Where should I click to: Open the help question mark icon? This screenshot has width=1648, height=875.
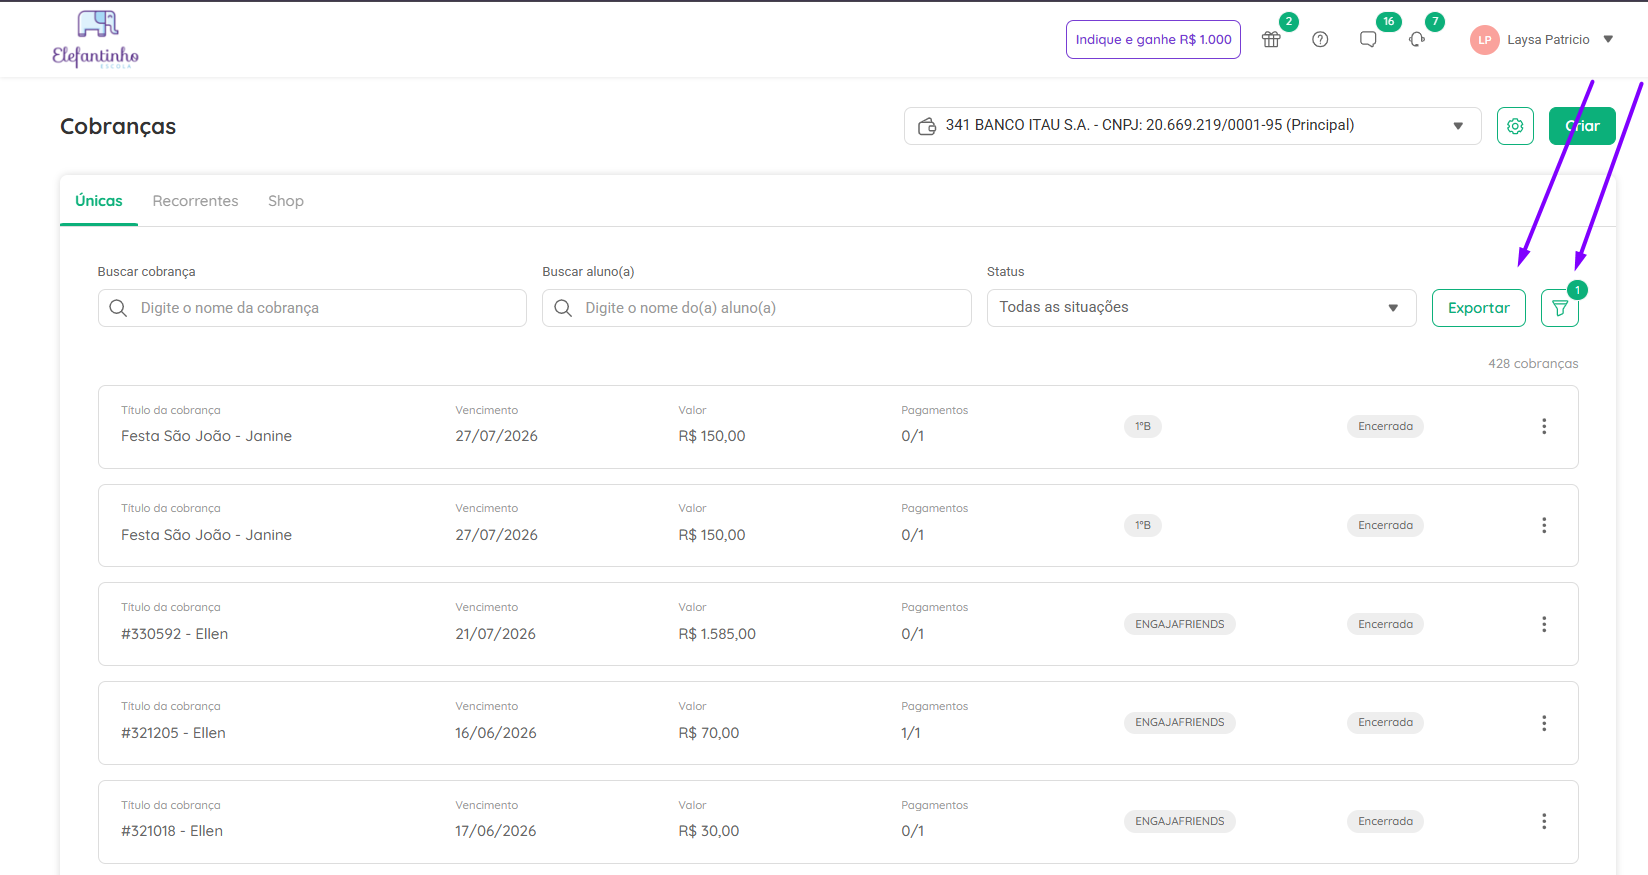1320,40
